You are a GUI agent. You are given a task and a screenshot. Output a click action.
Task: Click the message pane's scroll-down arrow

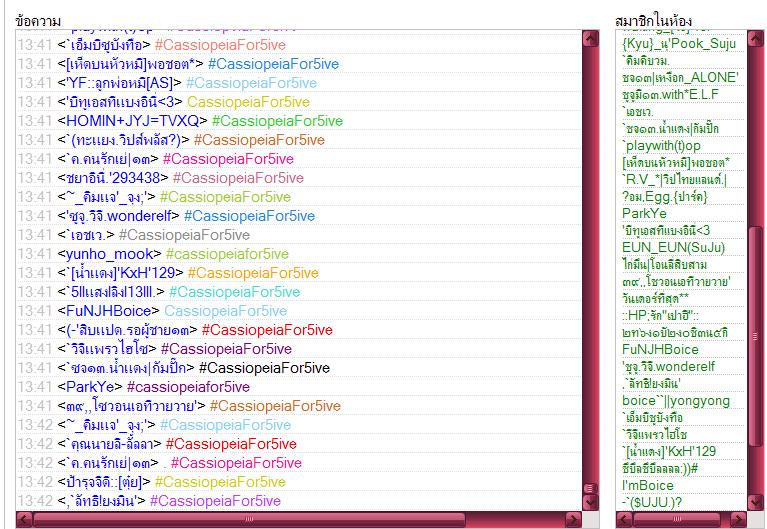(x=591, y=502)
